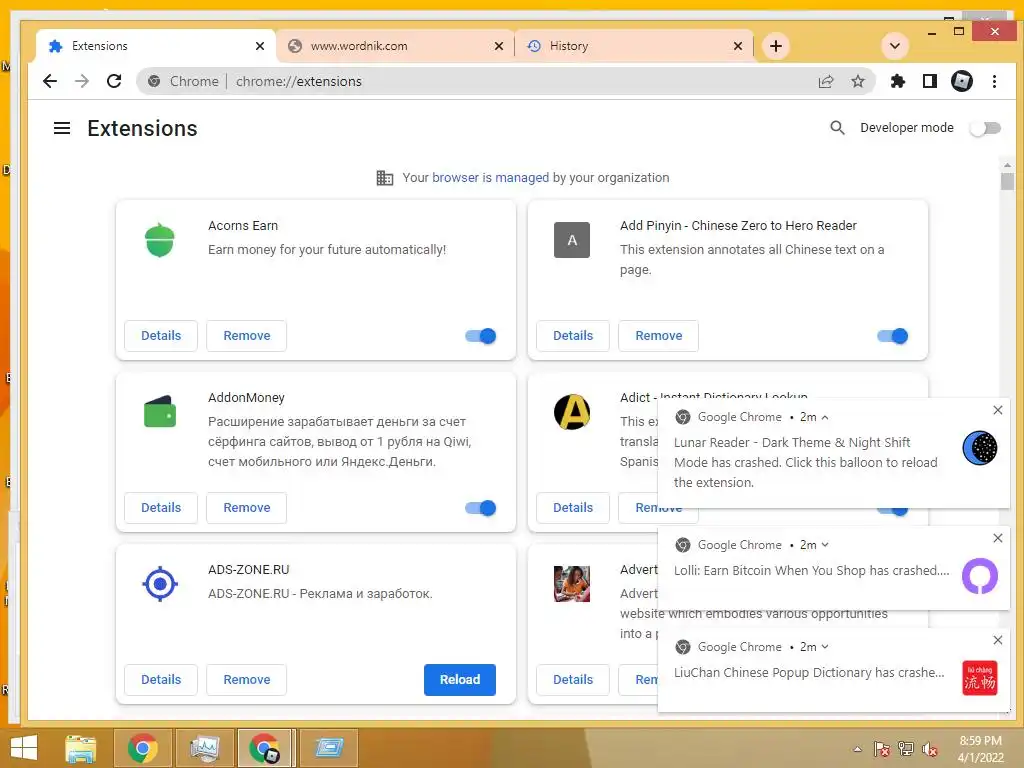Toggle Developer mode switch

pyautogui.click(x=985, y=128)
